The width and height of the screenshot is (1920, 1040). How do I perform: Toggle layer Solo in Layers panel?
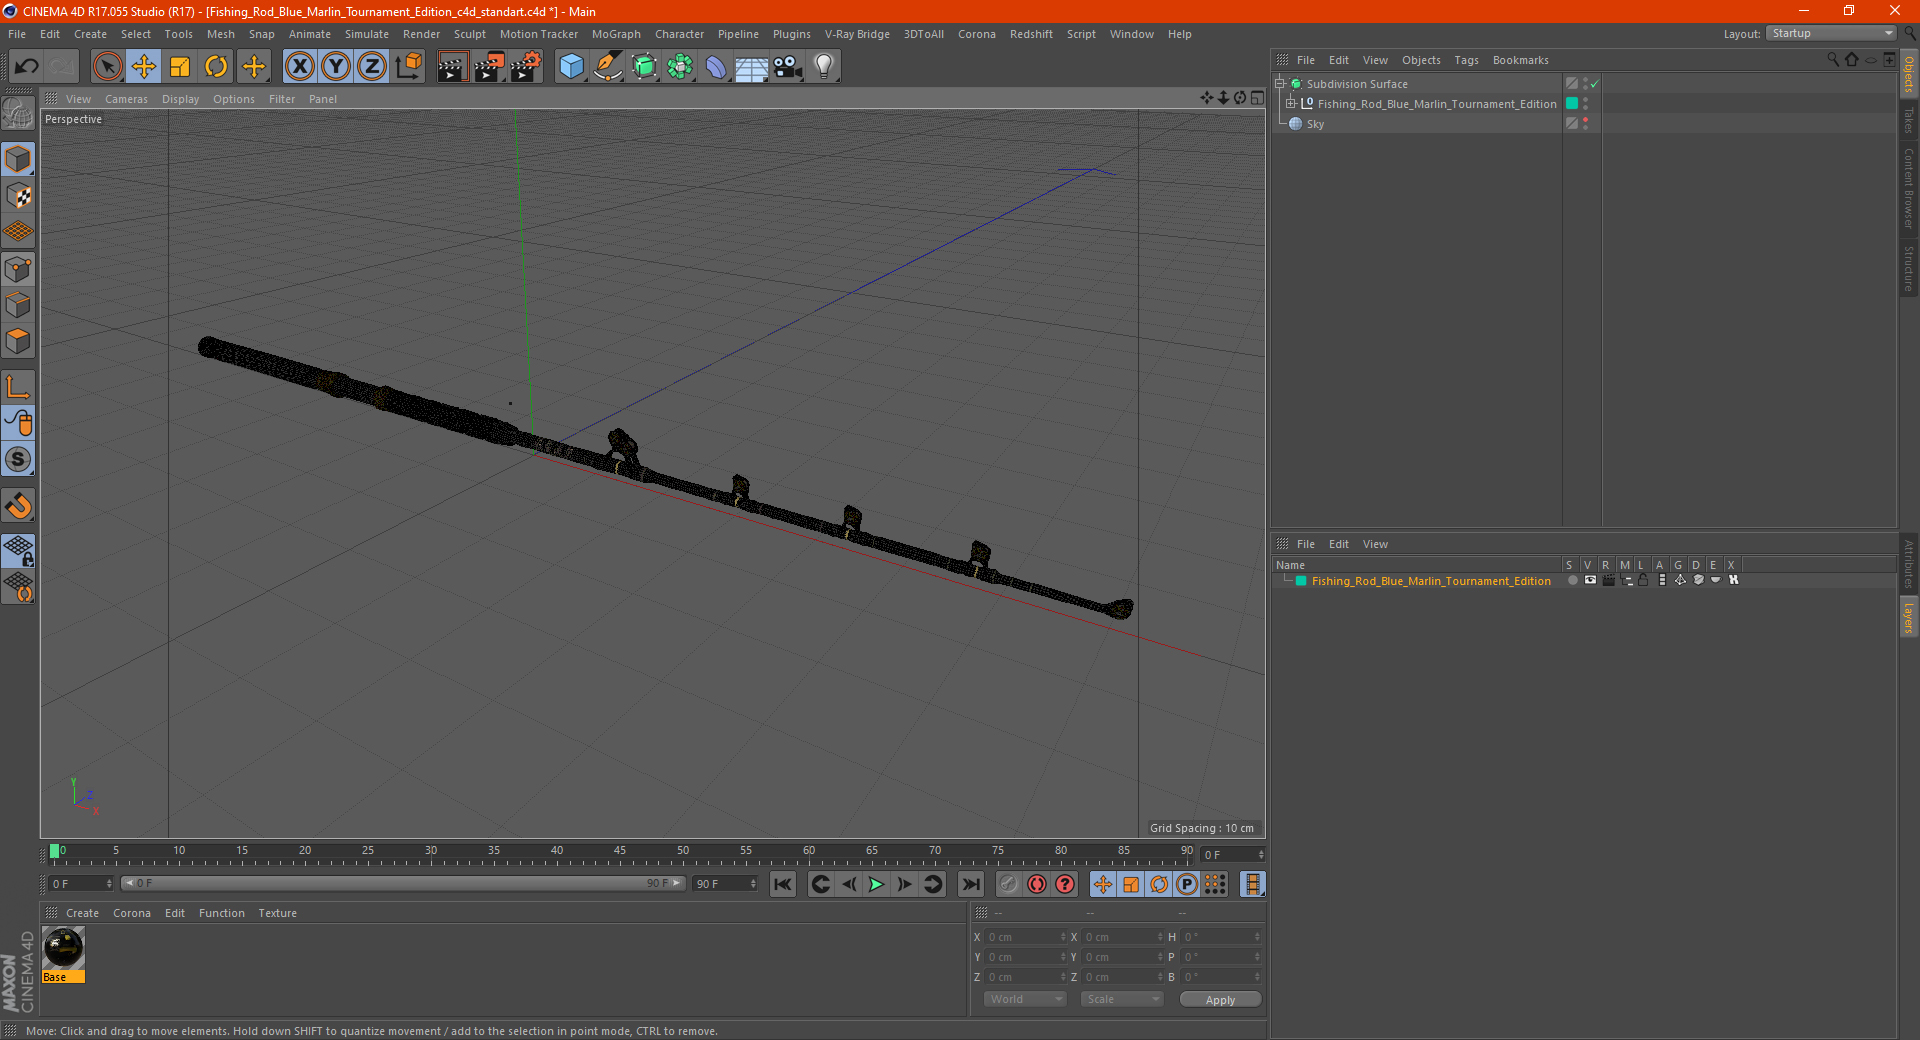[x=1572, y=580]
